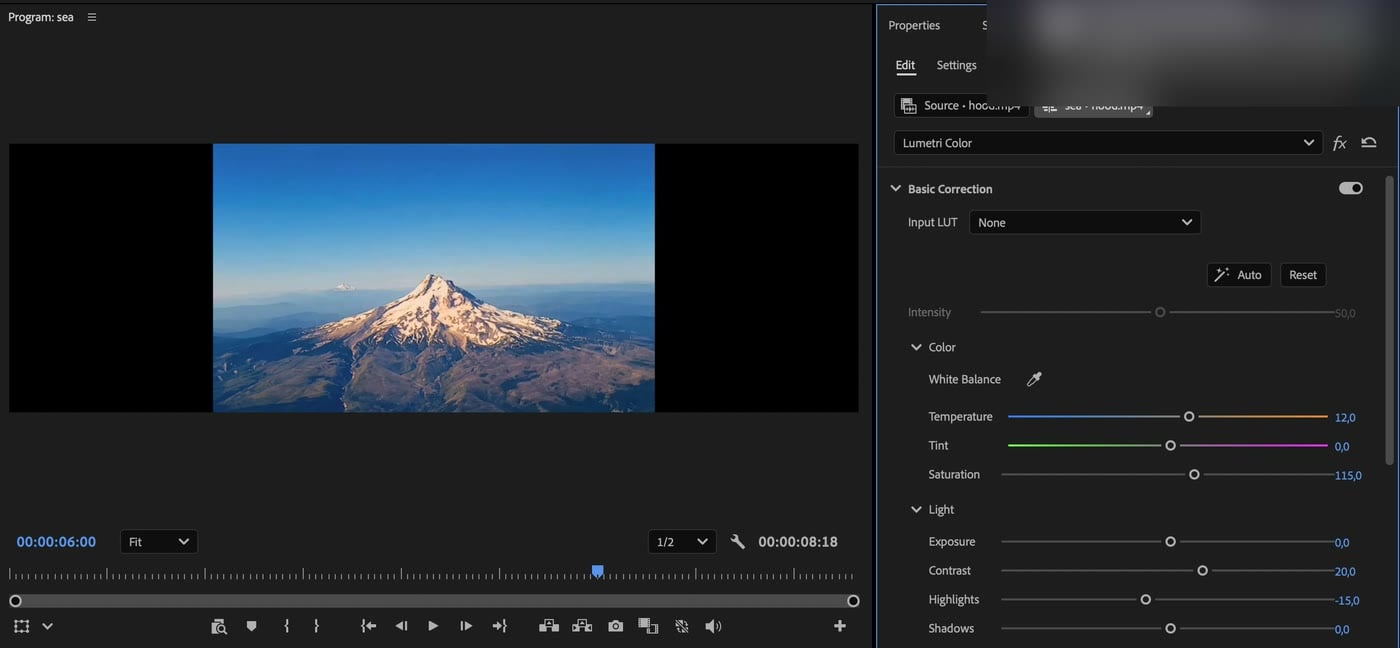Click the reset effect arrow icon
1400x648 pixels.
point(1369,143)
